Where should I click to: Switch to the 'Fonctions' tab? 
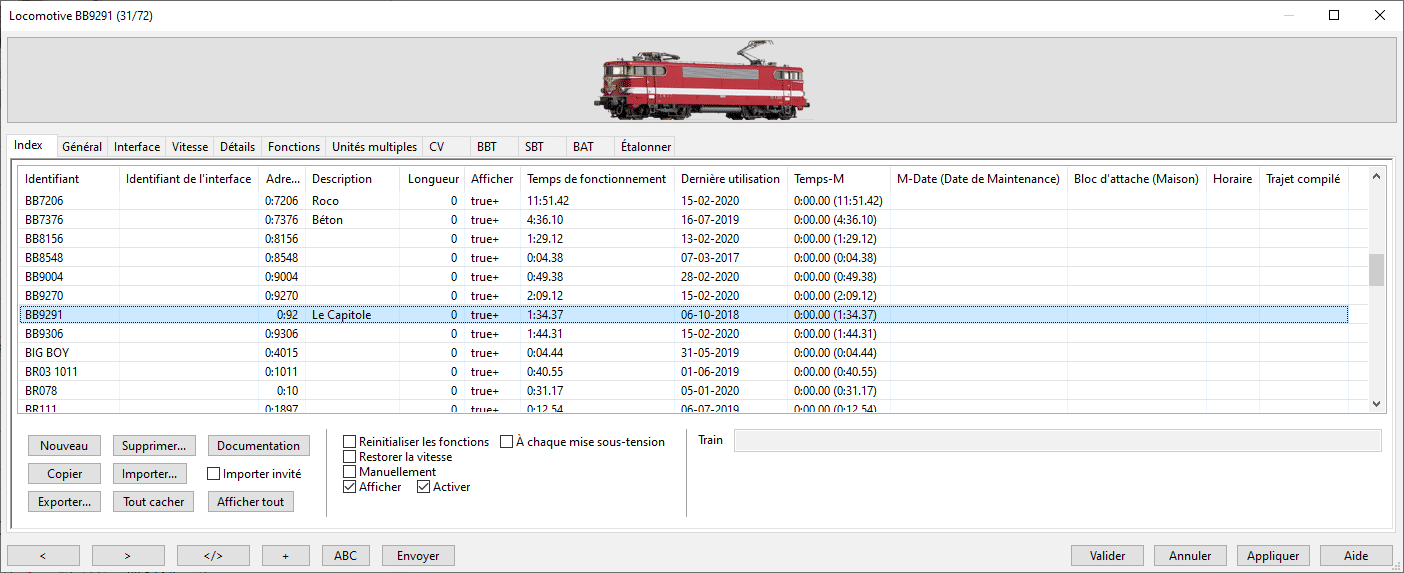tap(294, 147)
